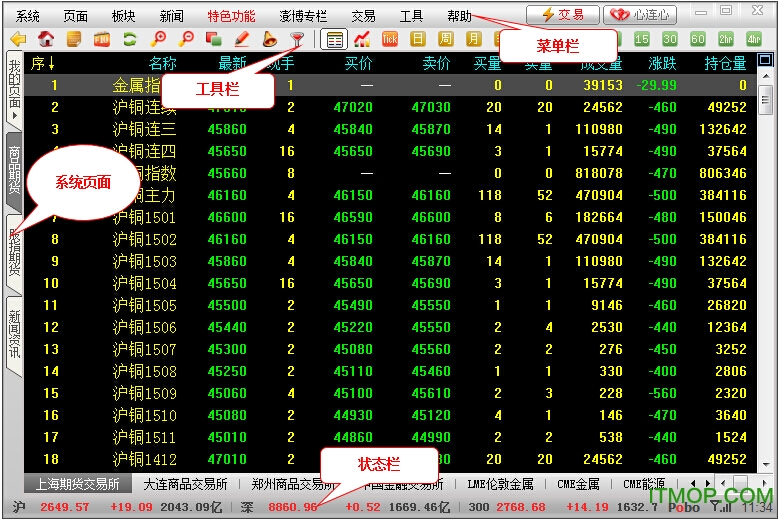Screen dimensions: 779x521
Task: Toggle the 15-minute period button
Action: coord(642,40)
